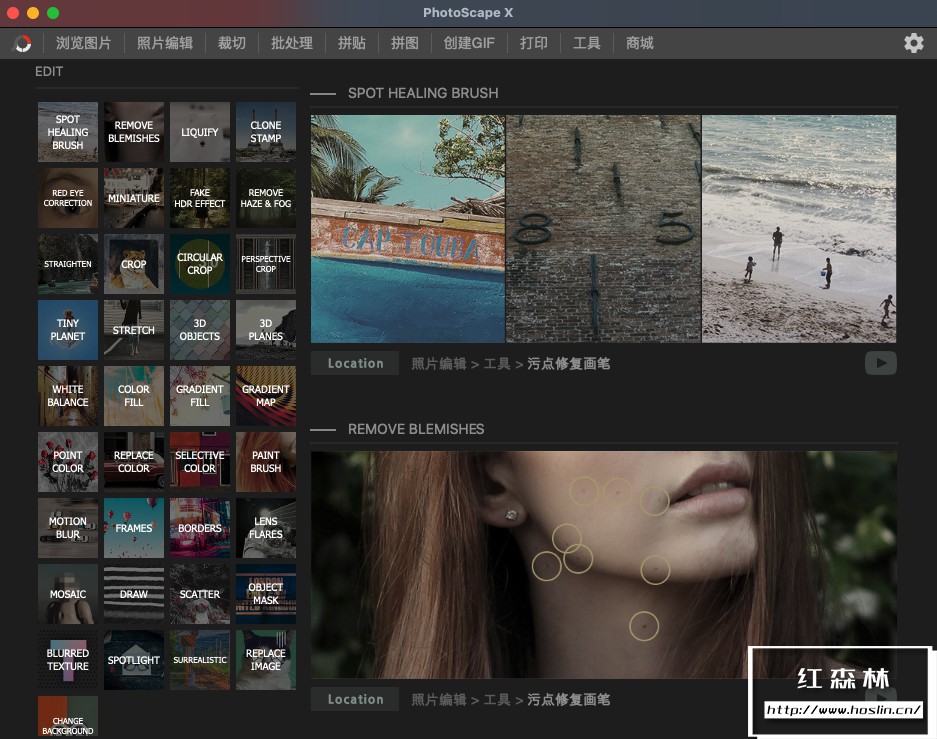Viewport: 937px width, 739px height.
Task: Click the EDIT panel label
Action: point(48,72)
